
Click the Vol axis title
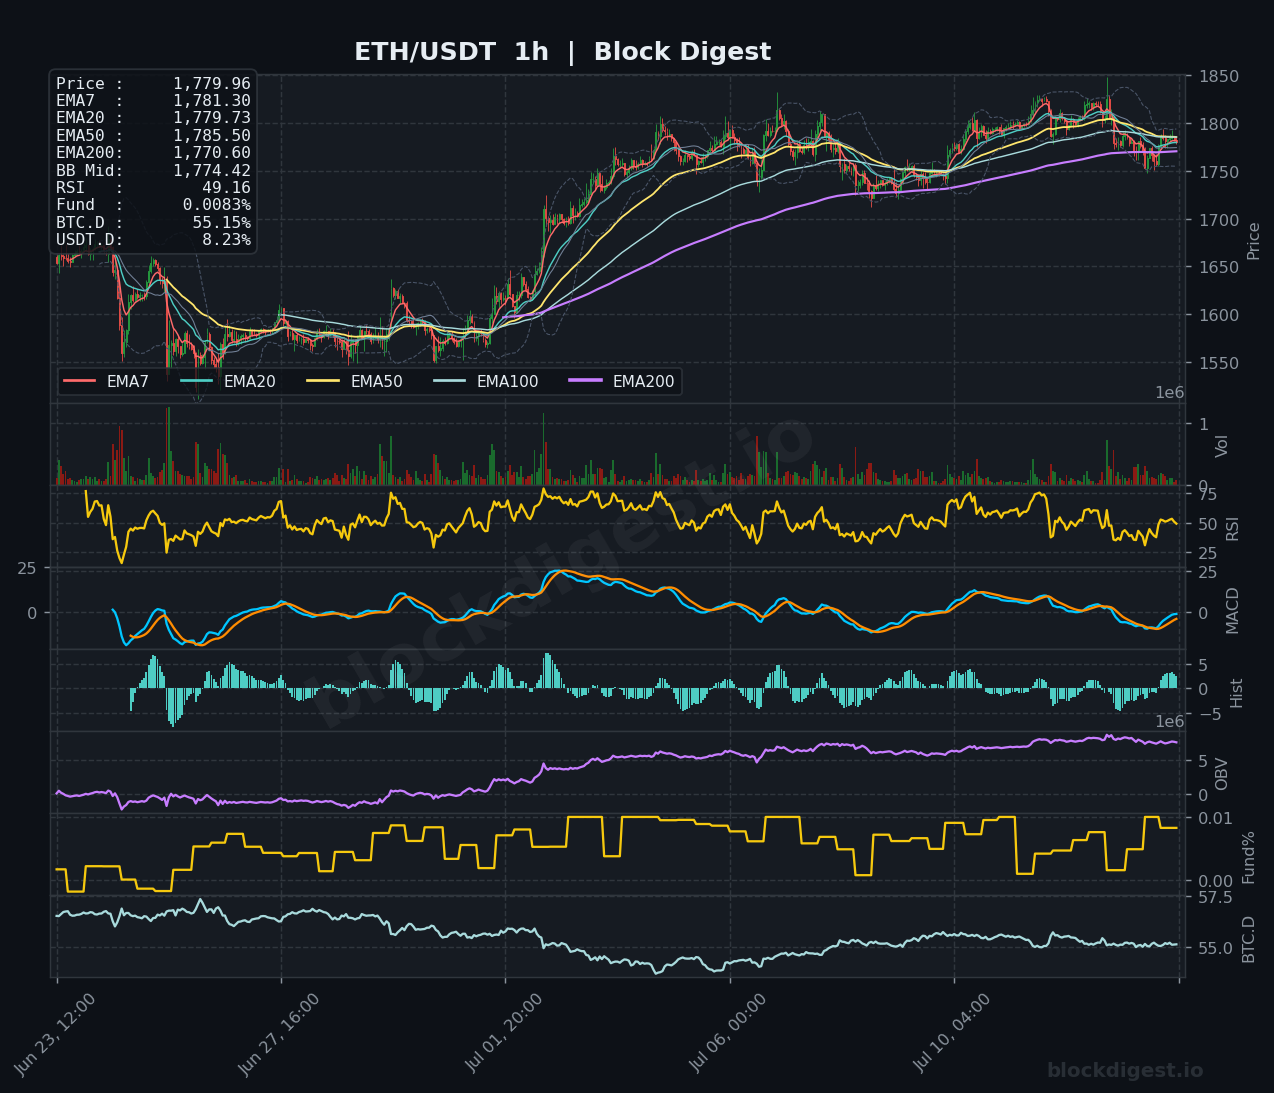(x=1222, y=446)
